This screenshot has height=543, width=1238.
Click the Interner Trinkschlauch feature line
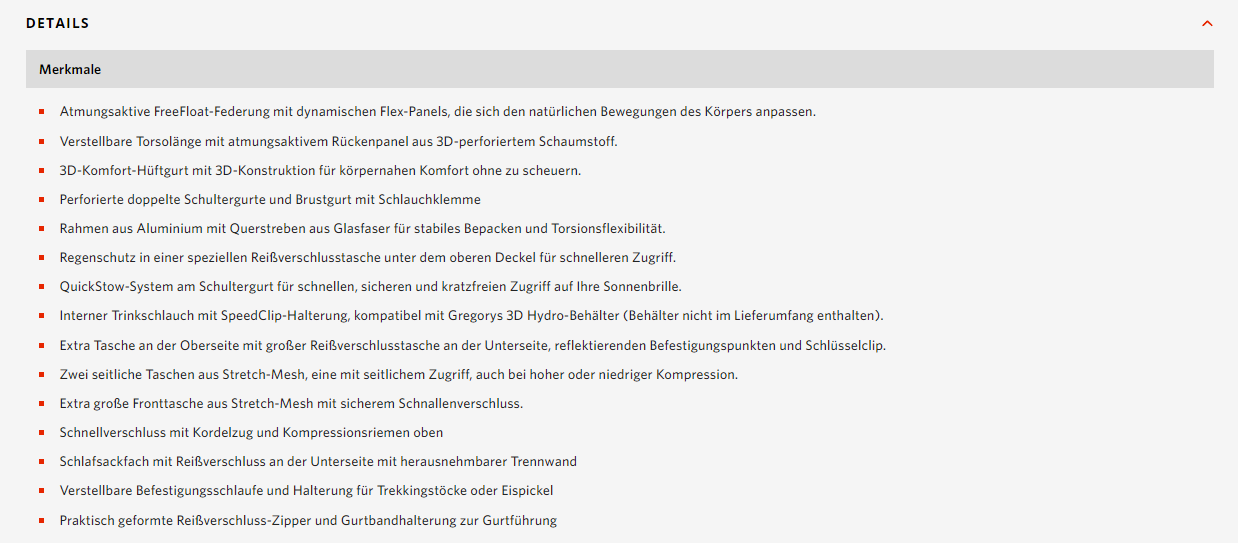[472, 315]
